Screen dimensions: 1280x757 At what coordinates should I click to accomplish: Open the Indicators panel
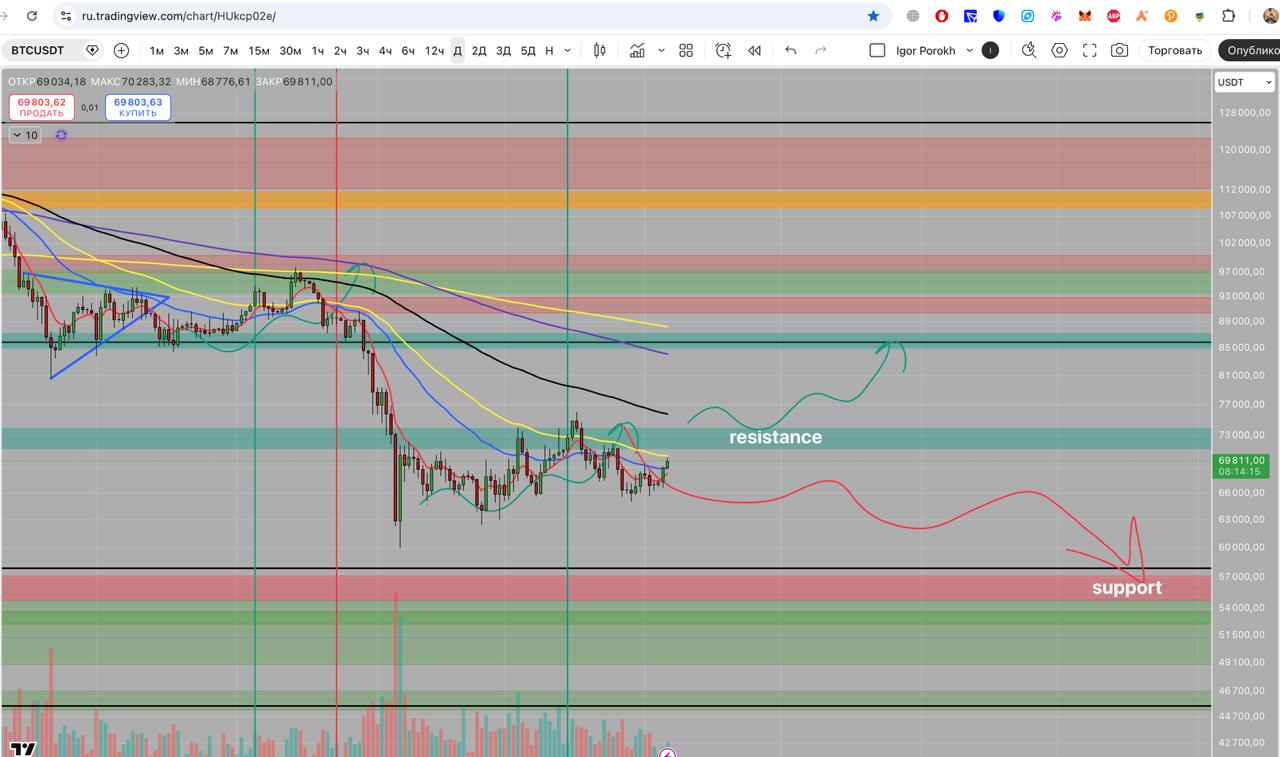(x=637, y=50)
